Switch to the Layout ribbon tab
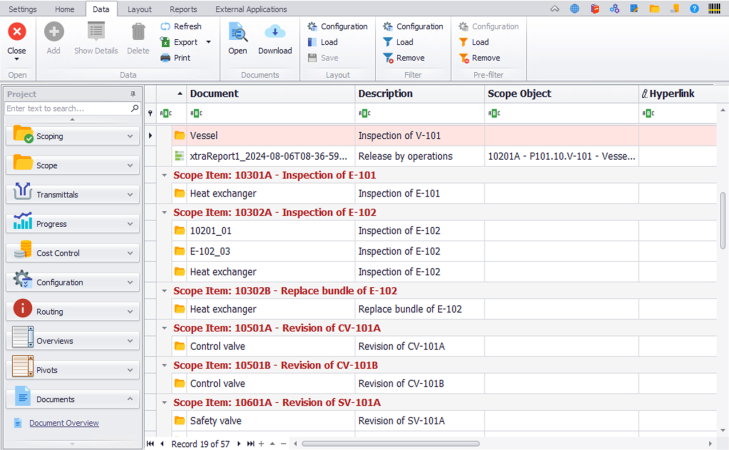This screenshot has width=729, height=450. pos(139,8)
